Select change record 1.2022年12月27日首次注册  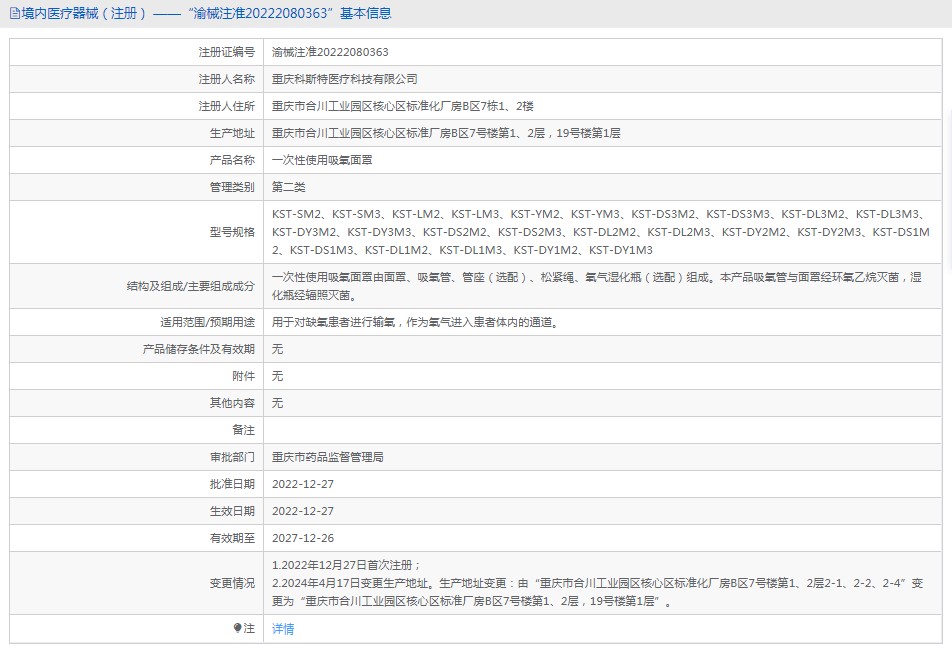click(x=346, y=565)
